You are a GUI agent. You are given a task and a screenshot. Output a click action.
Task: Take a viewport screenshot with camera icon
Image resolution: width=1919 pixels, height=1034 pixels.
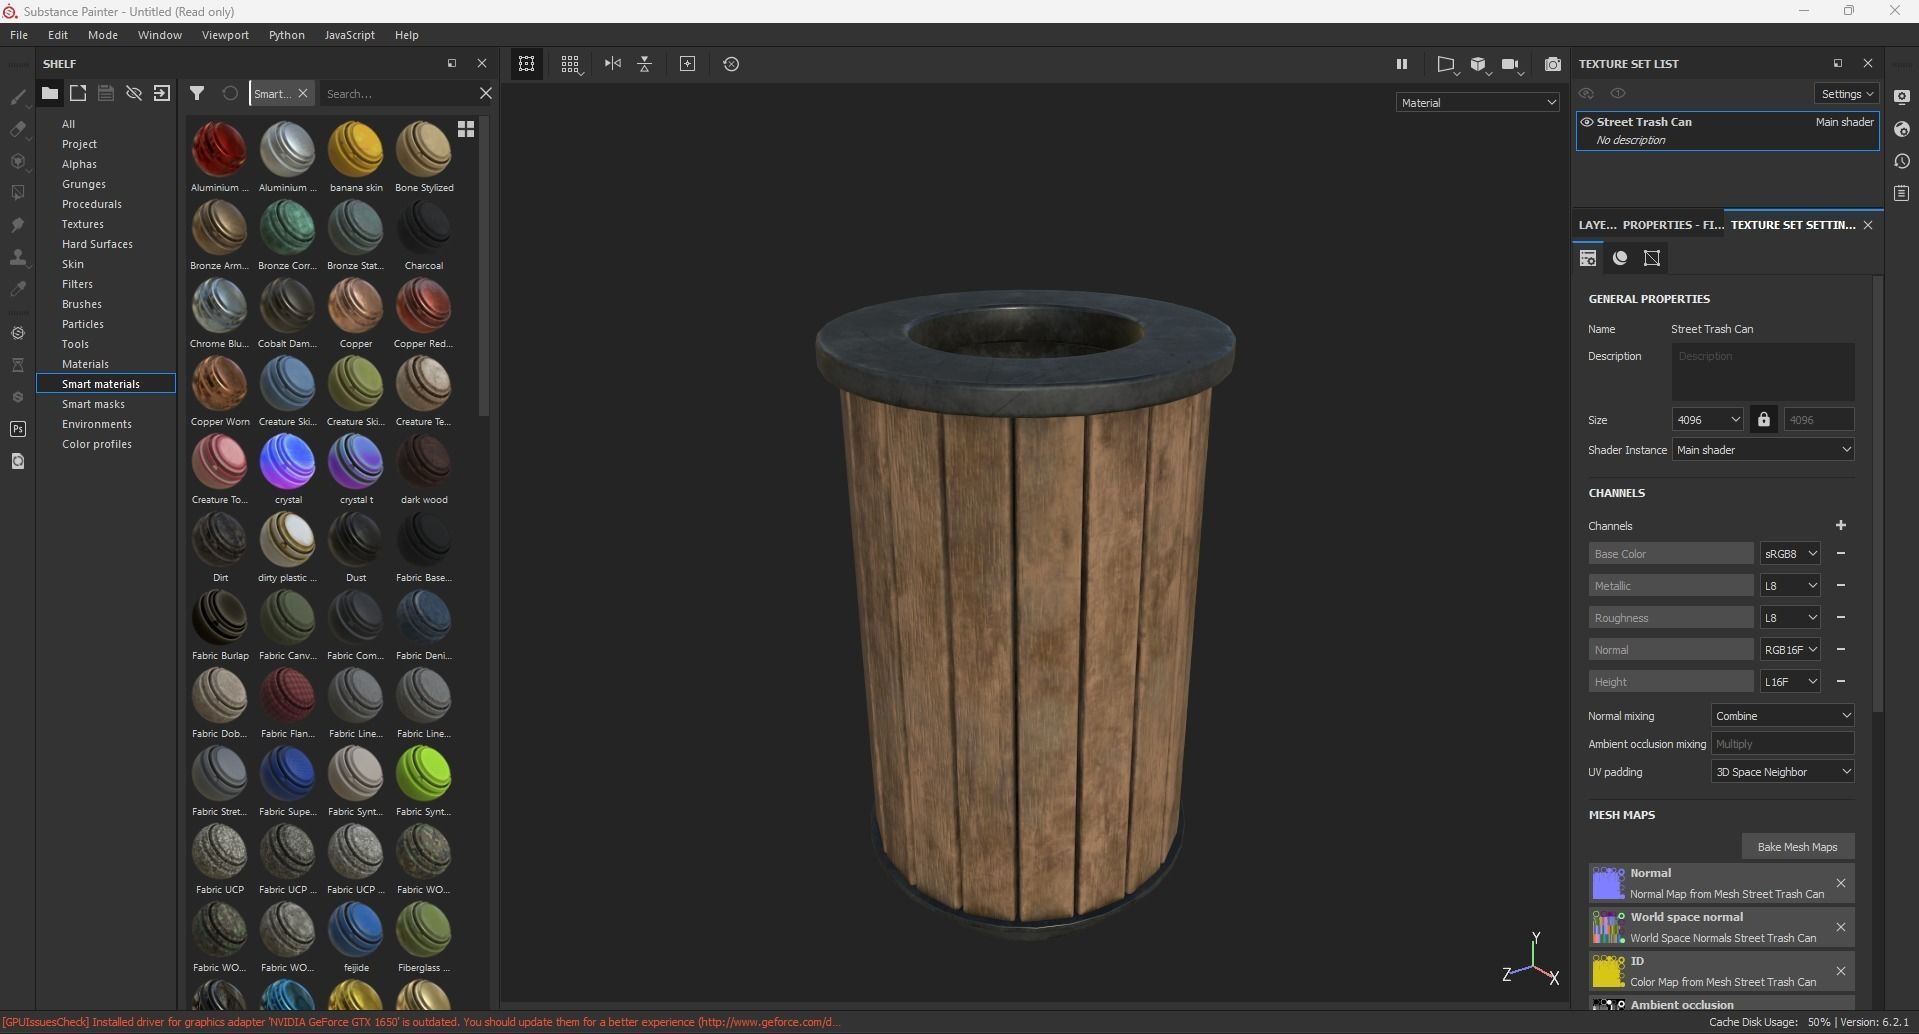point(1552,64)
